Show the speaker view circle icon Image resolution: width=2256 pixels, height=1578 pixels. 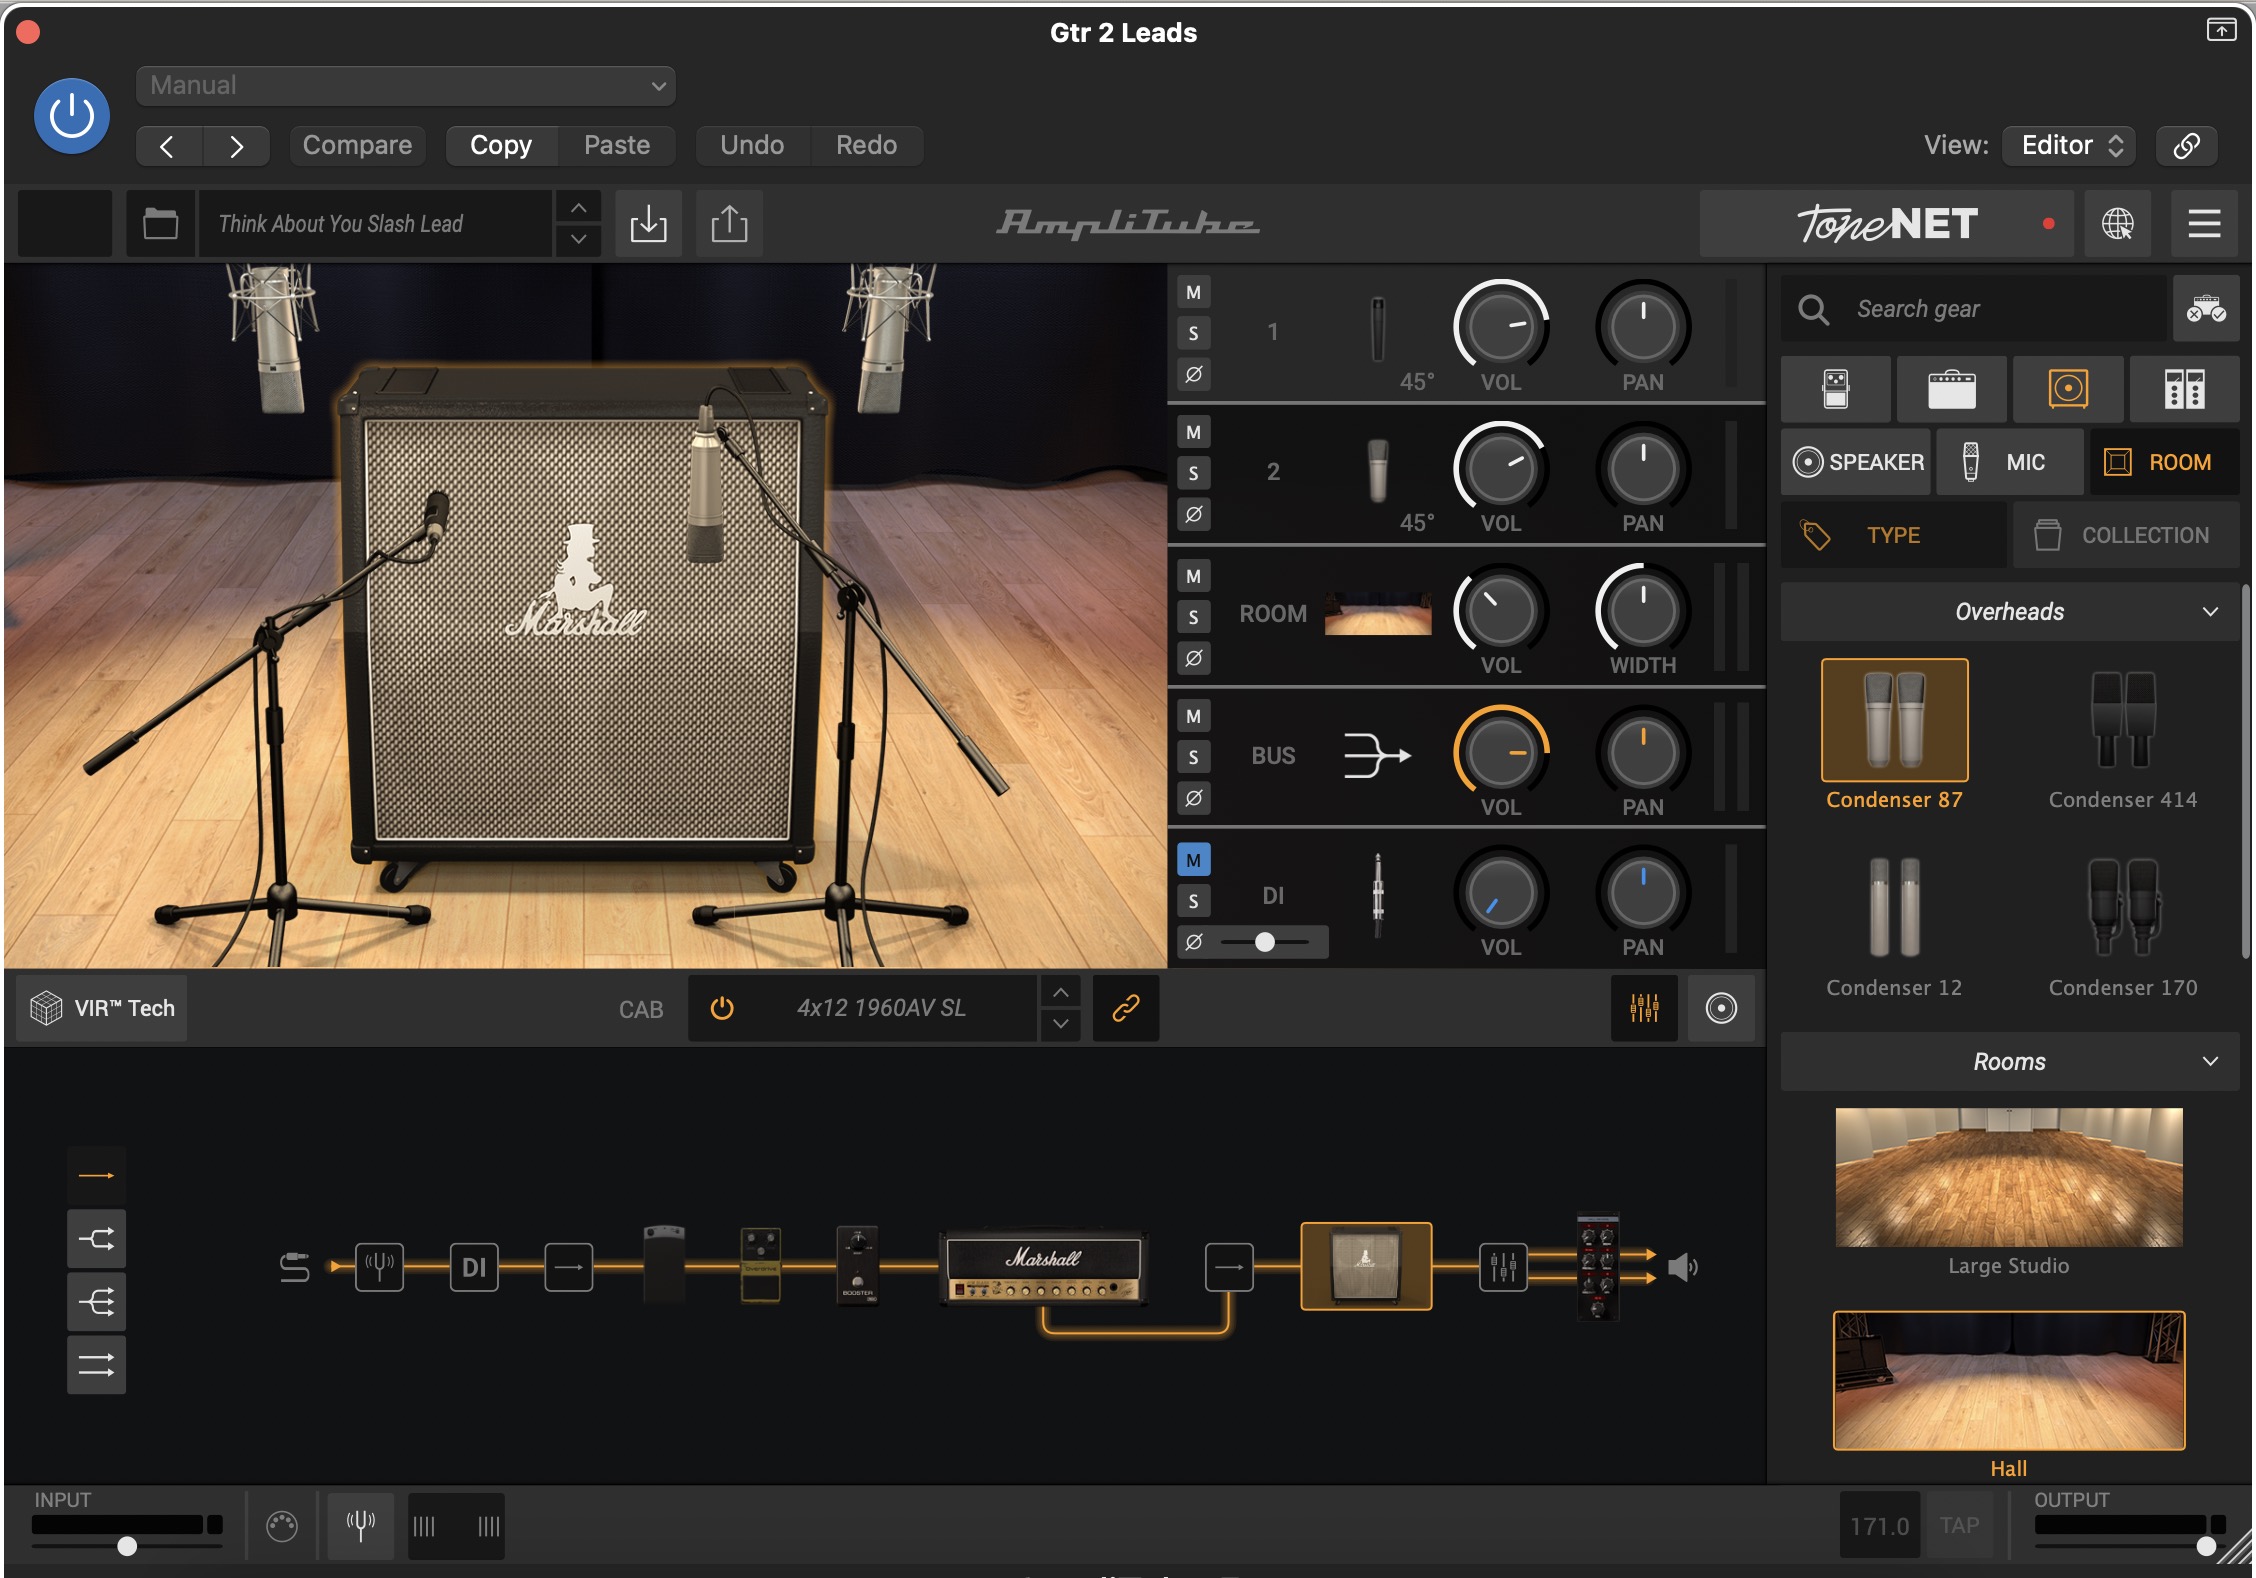tap(1721, 1008)
